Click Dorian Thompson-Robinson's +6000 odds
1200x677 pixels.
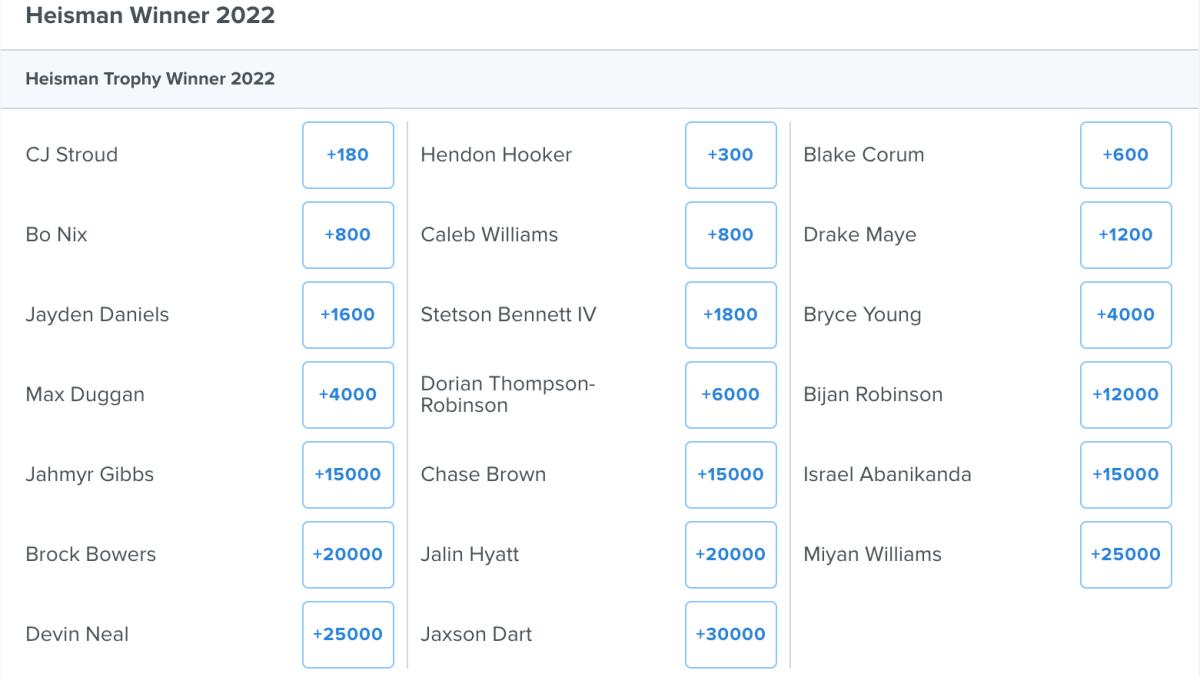pos(730,395)
